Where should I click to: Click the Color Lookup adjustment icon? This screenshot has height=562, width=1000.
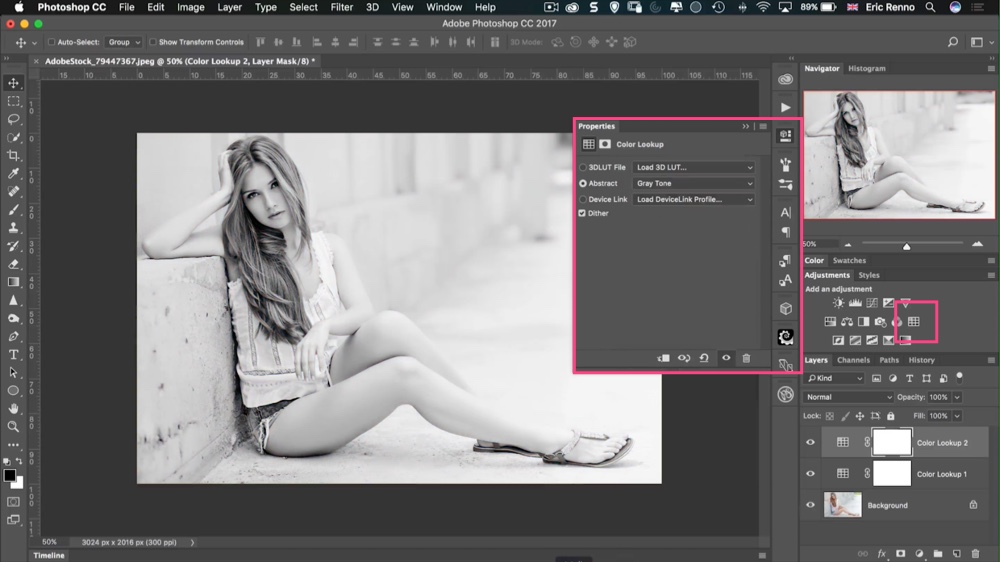tap(913, 321)
